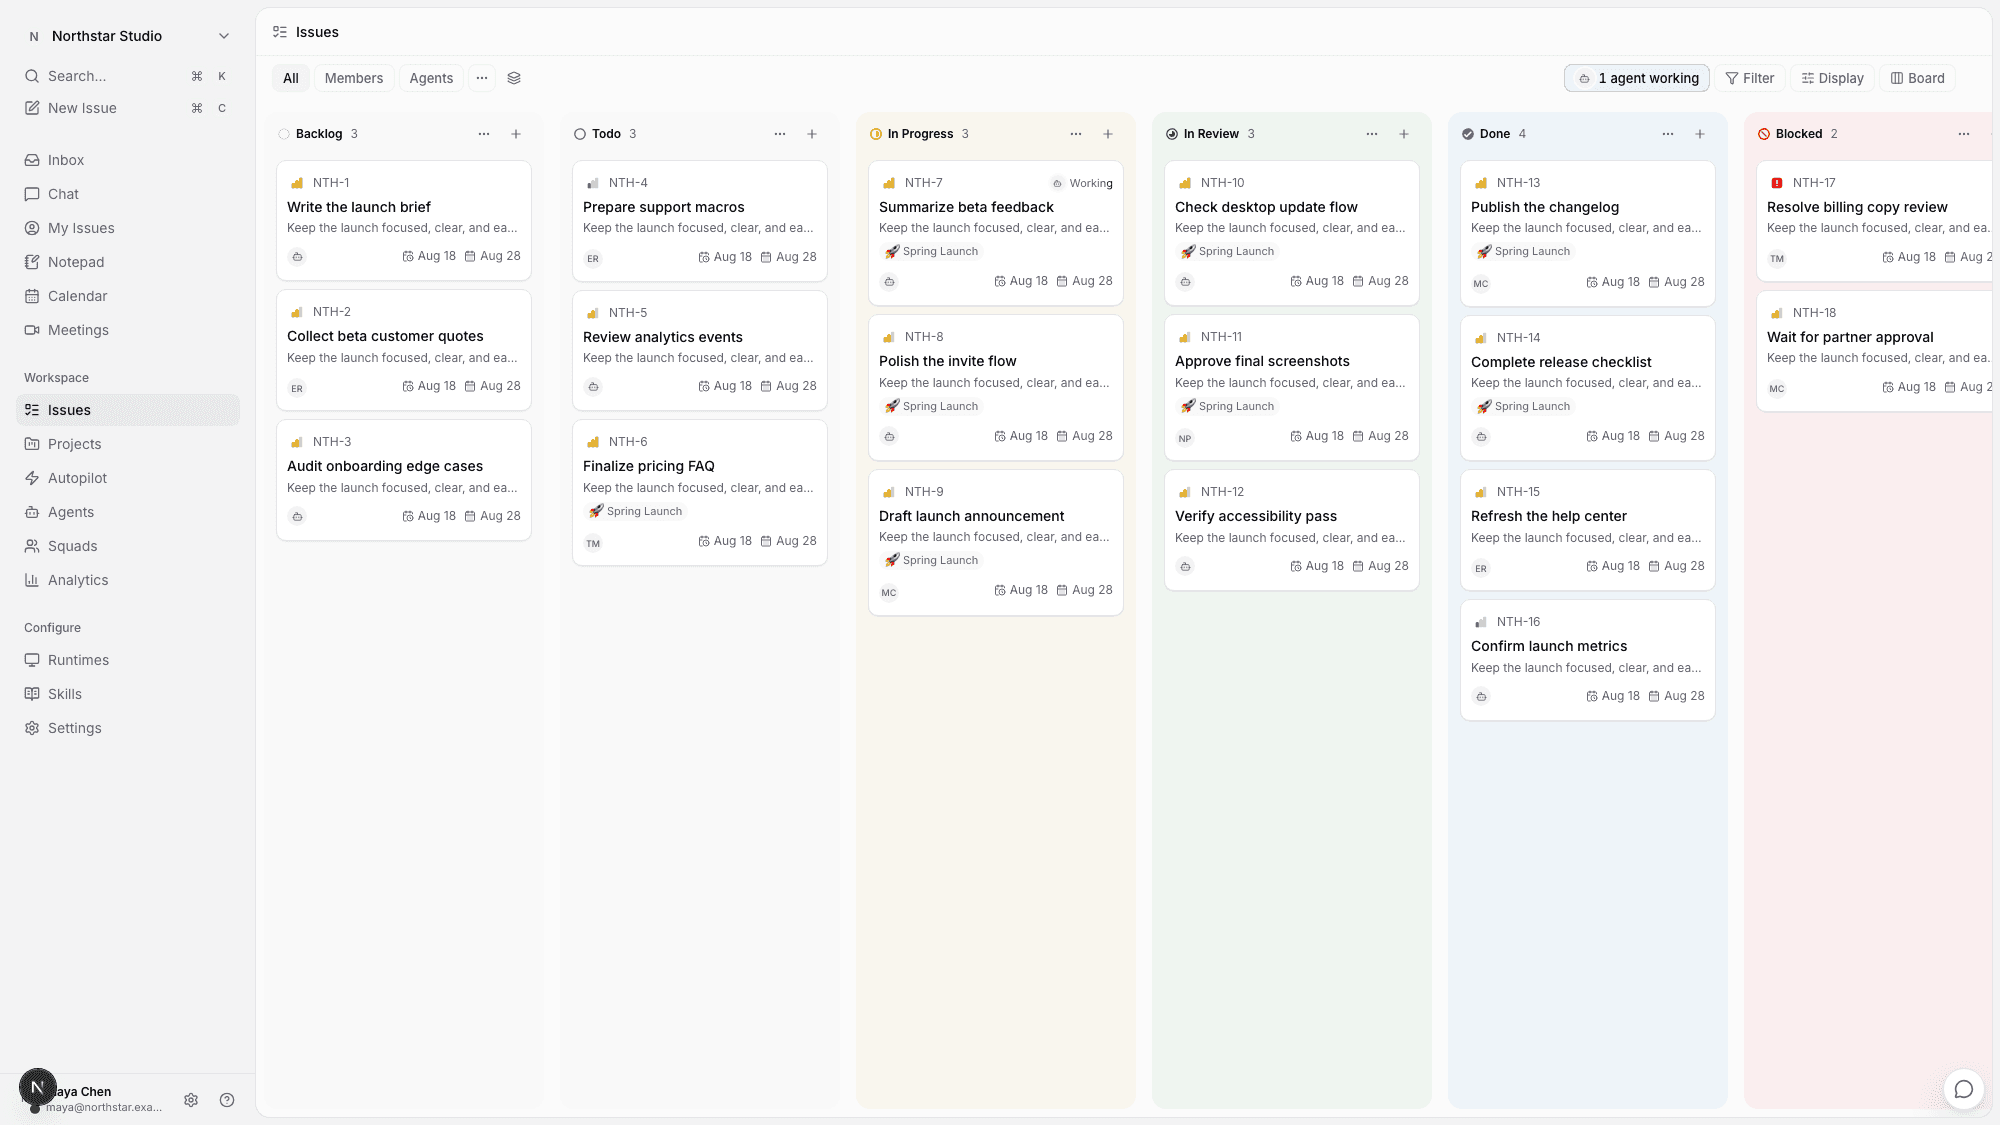Open Agents in the sidebar

click(128, 512)
